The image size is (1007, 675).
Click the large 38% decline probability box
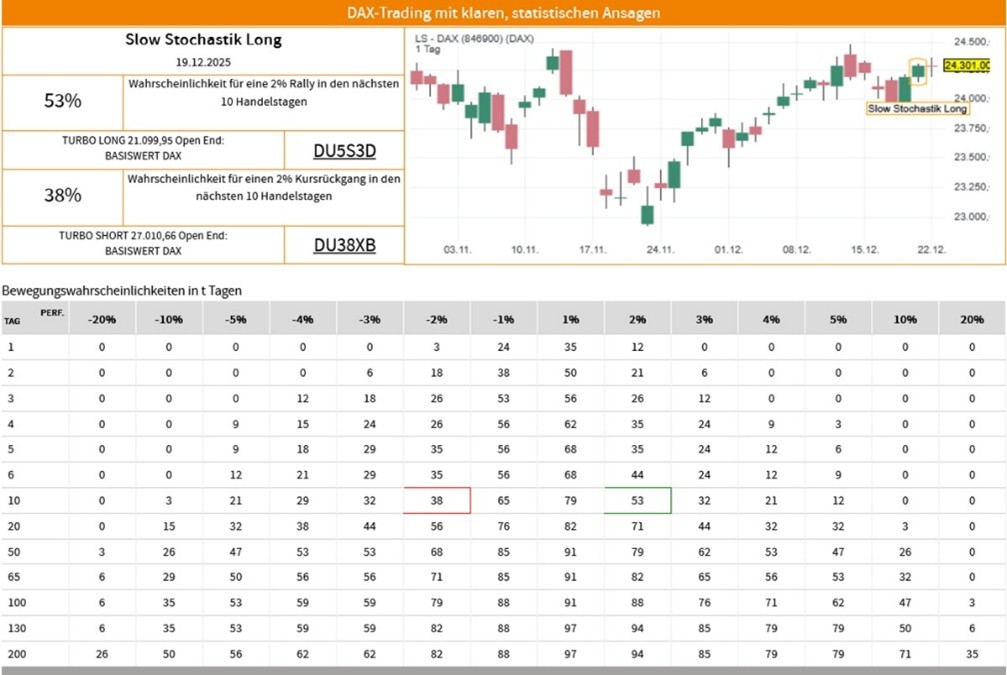click(x=63, y=196)
